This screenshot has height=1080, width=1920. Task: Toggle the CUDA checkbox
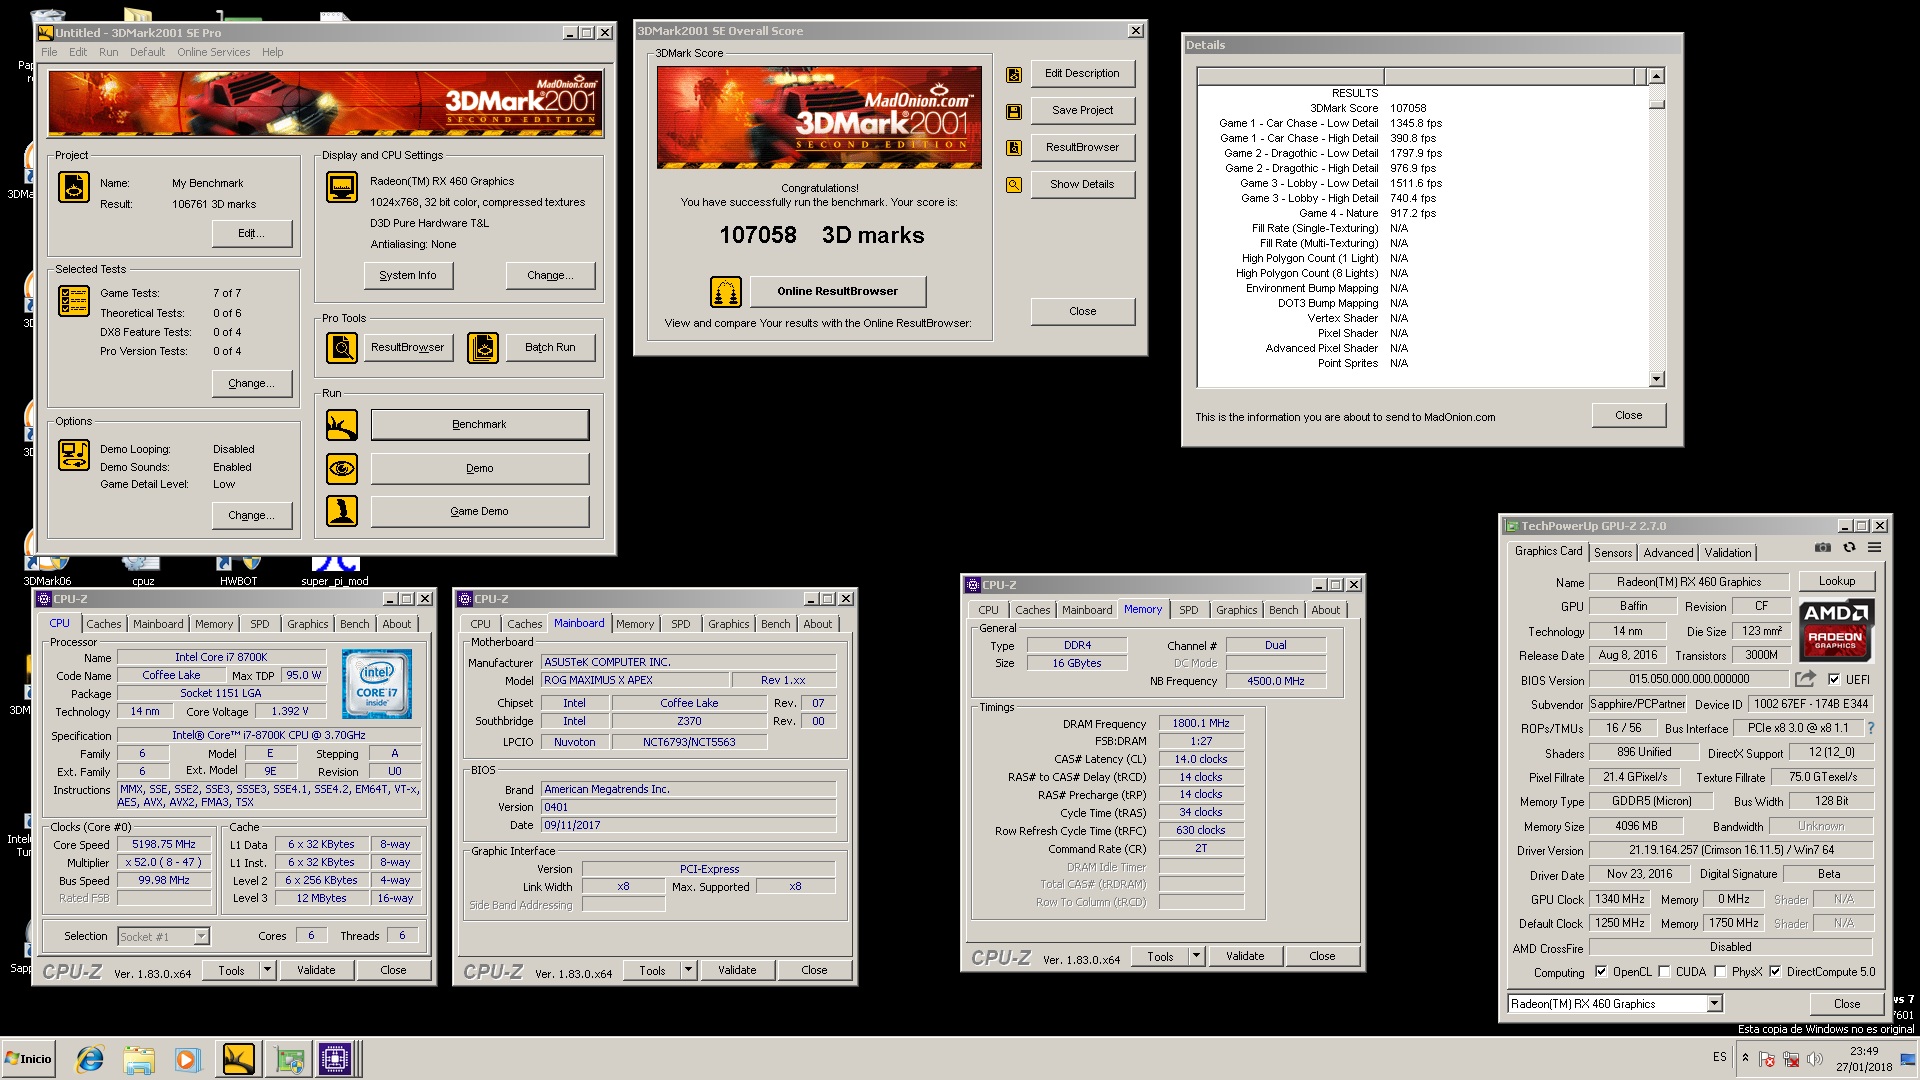[1664, 971]
